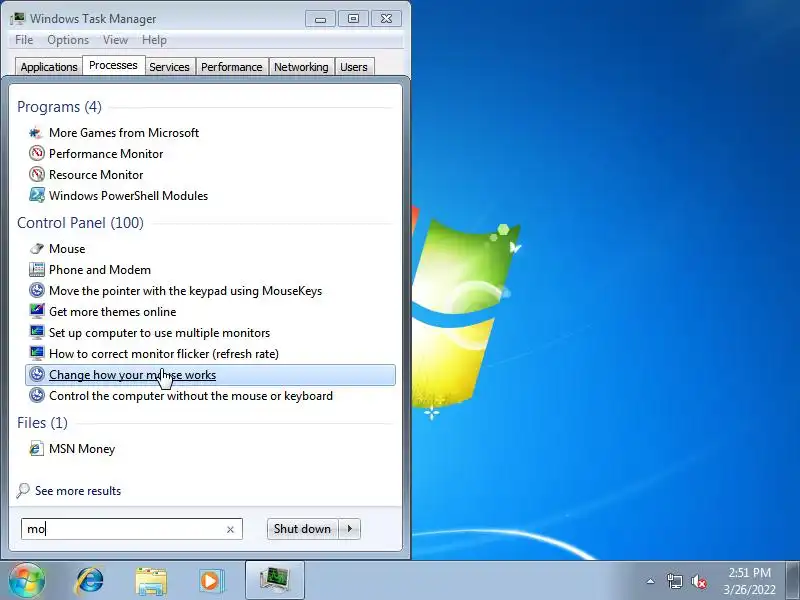
Task: Click the Files (1) heading
Action: pos(42,423)
